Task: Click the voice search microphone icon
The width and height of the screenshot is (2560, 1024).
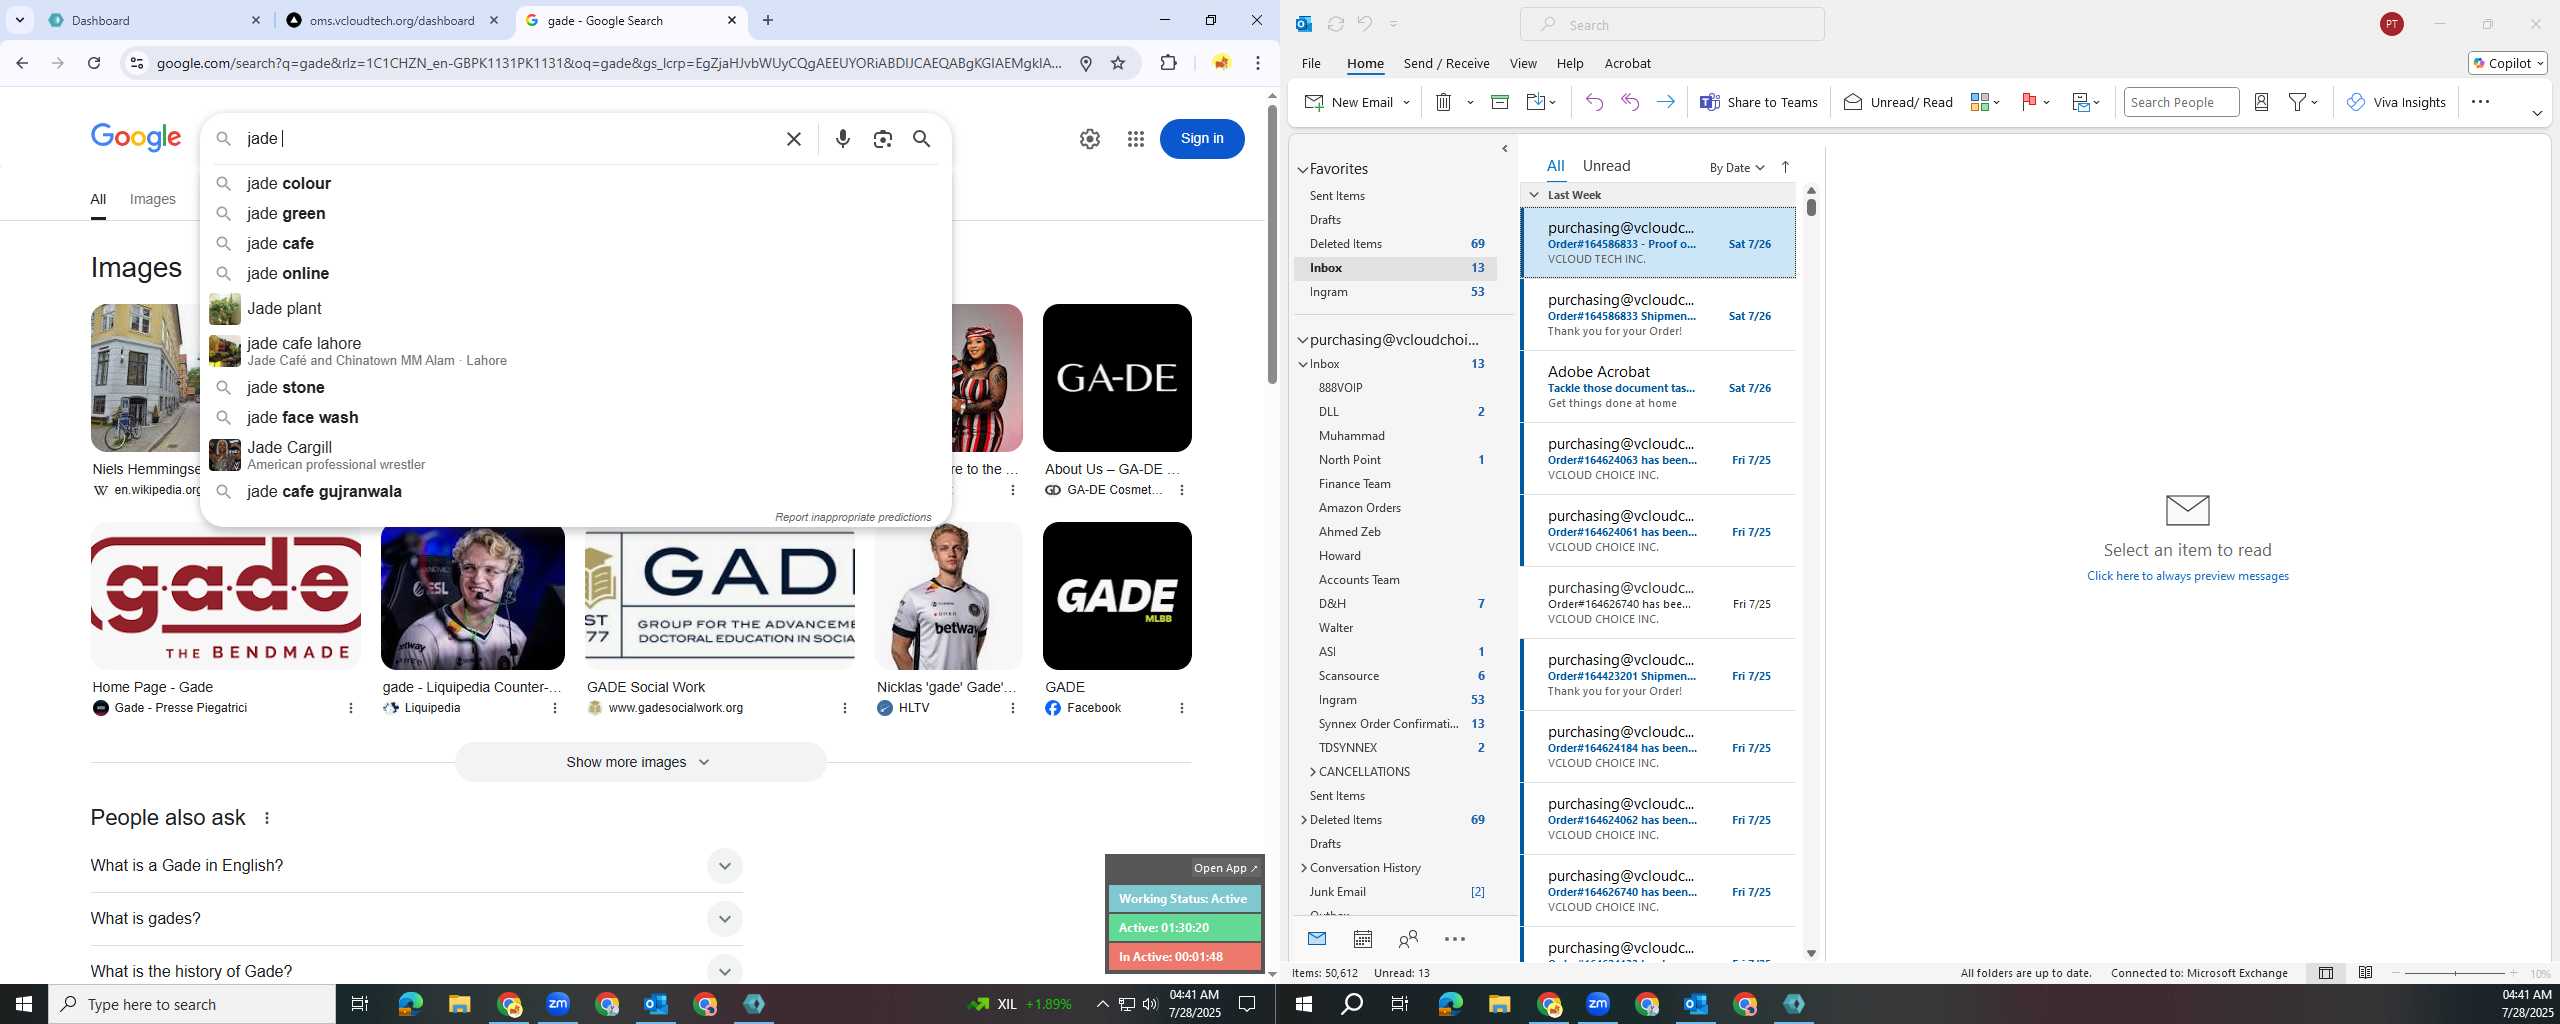Action: pos(843,139)
